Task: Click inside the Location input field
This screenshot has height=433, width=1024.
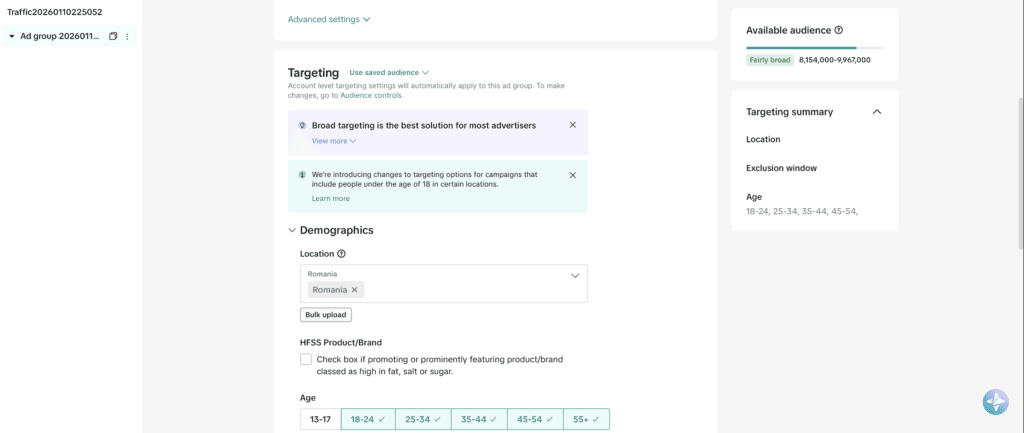Action: [x=443, y=283]
